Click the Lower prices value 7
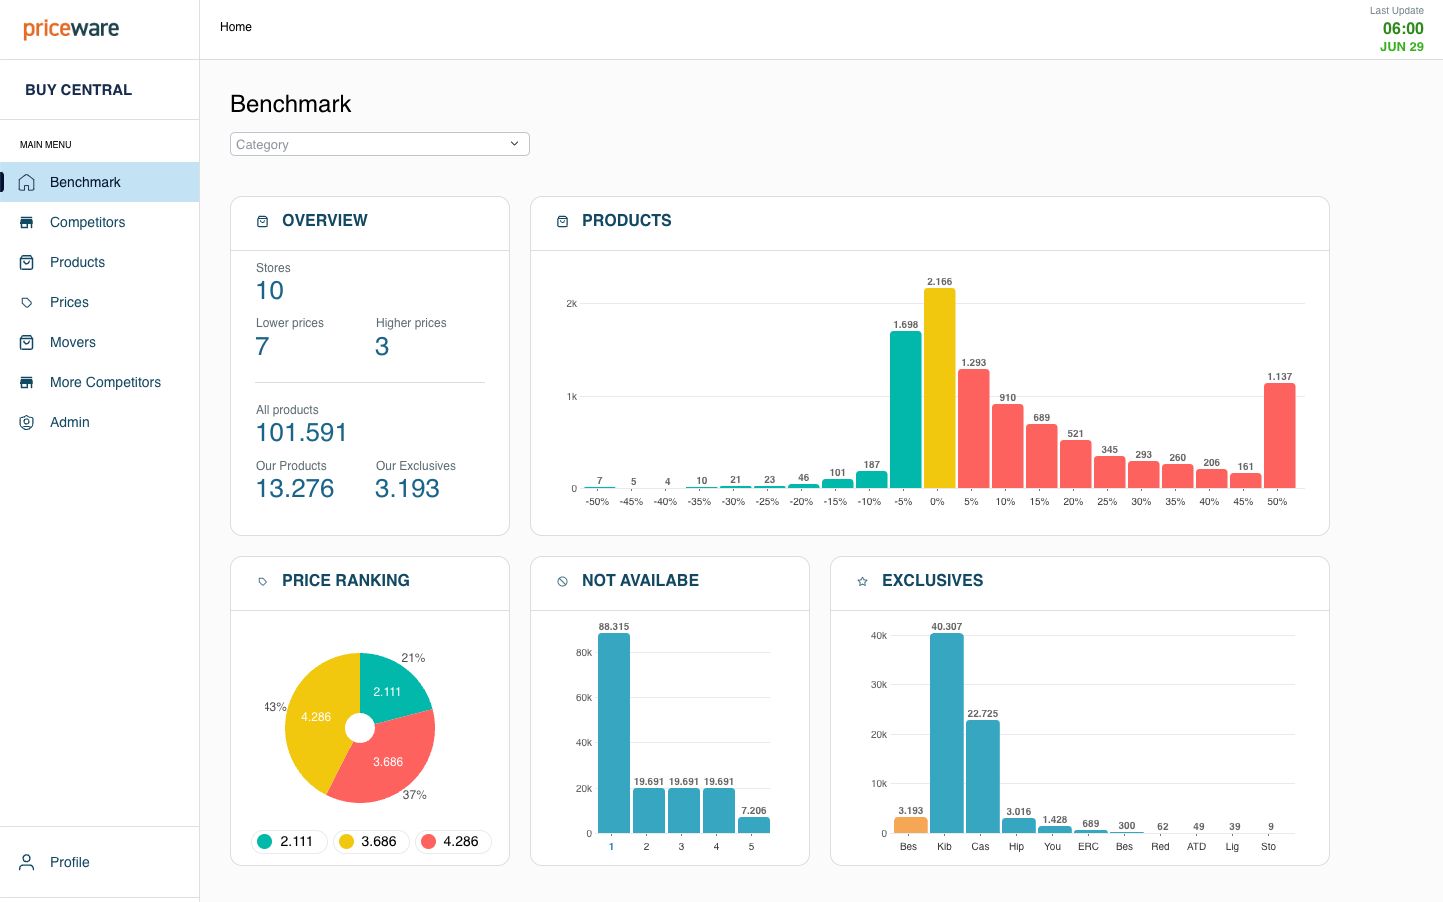The height and width of the screenshot is (902, 1443). (262, 346)
